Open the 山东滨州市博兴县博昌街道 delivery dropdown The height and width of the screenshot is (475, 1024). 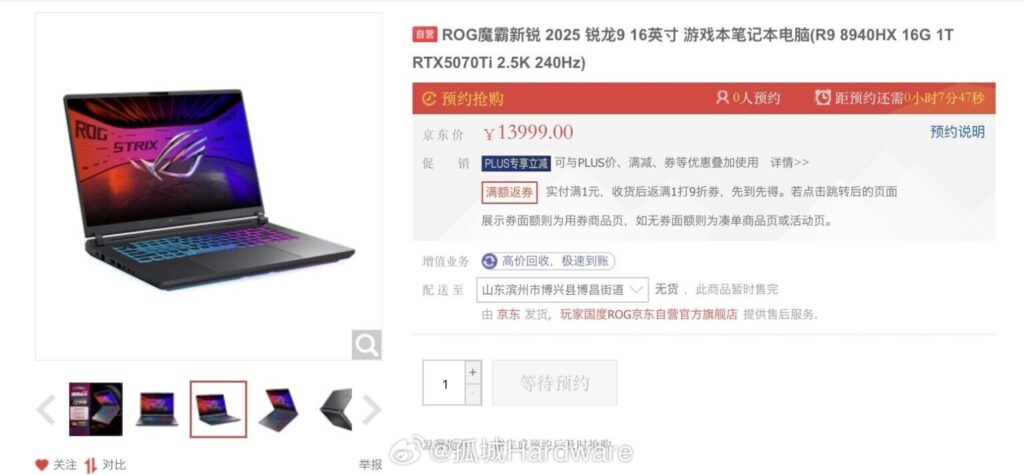tap(562, 289)
